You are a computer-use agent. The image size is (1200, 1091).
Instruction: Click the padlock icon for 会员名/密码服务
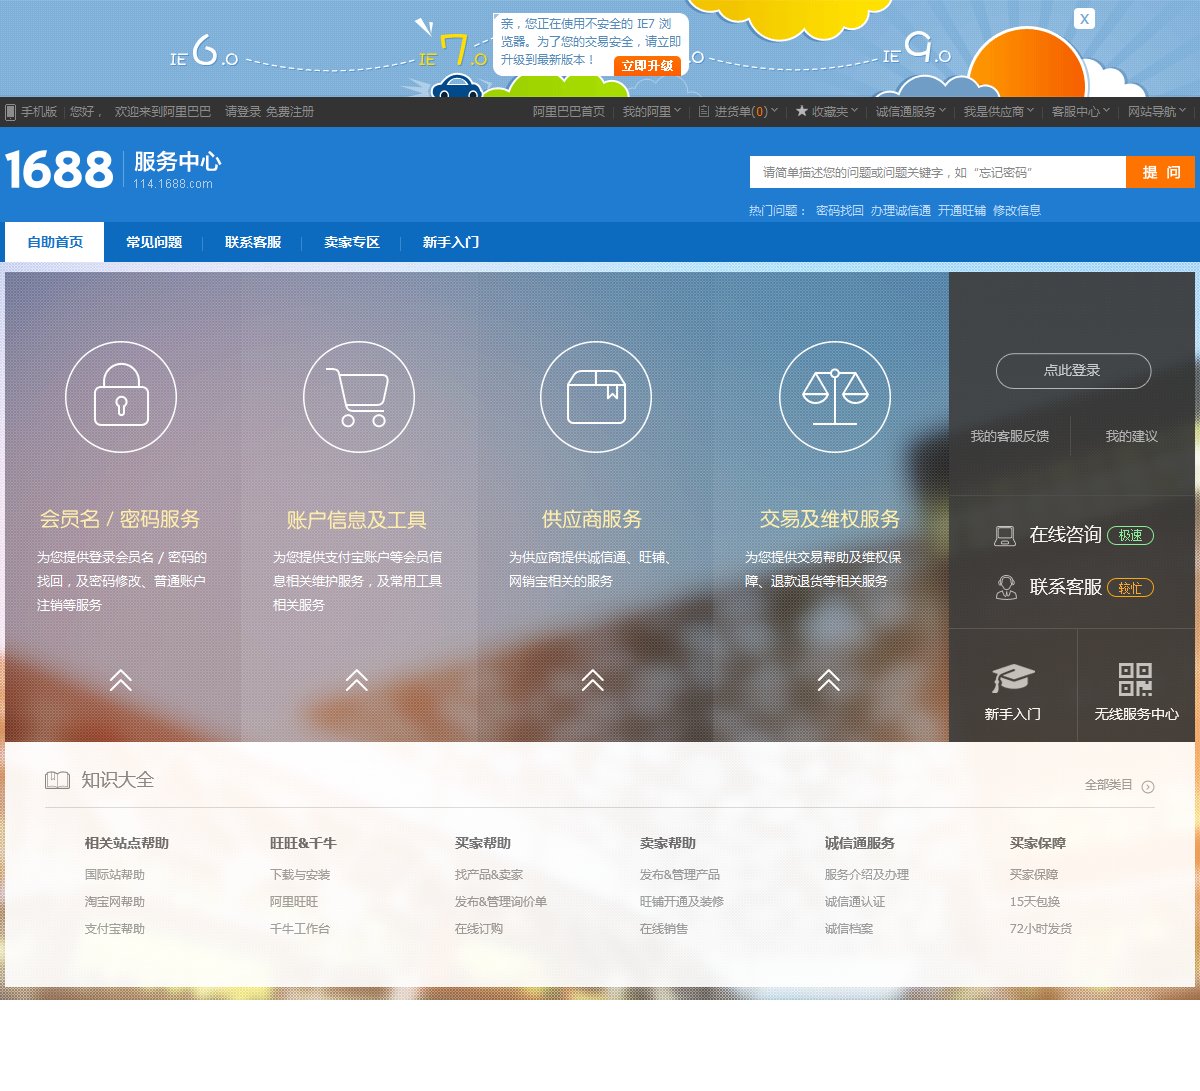tap(121, 397)
